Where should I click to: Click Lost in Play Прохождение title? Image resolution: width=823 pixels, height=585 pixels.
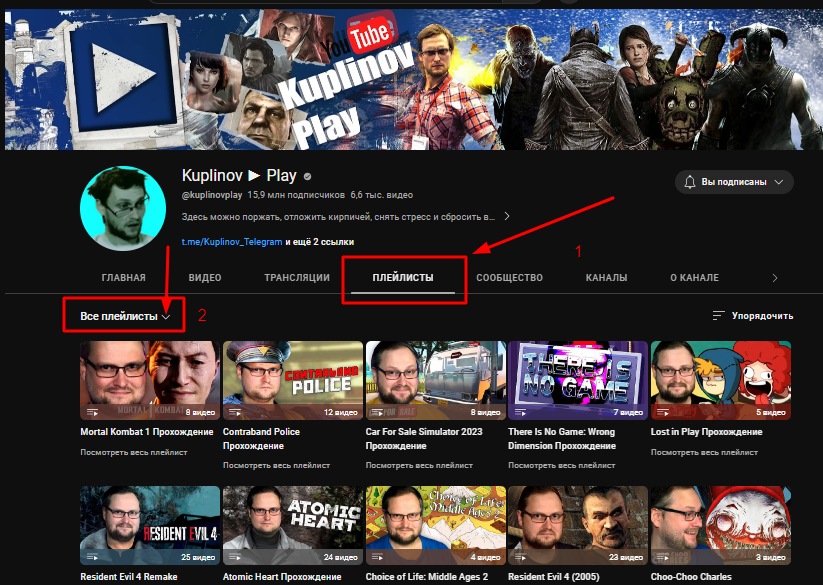pyautogui.click(x=706, y=432)
